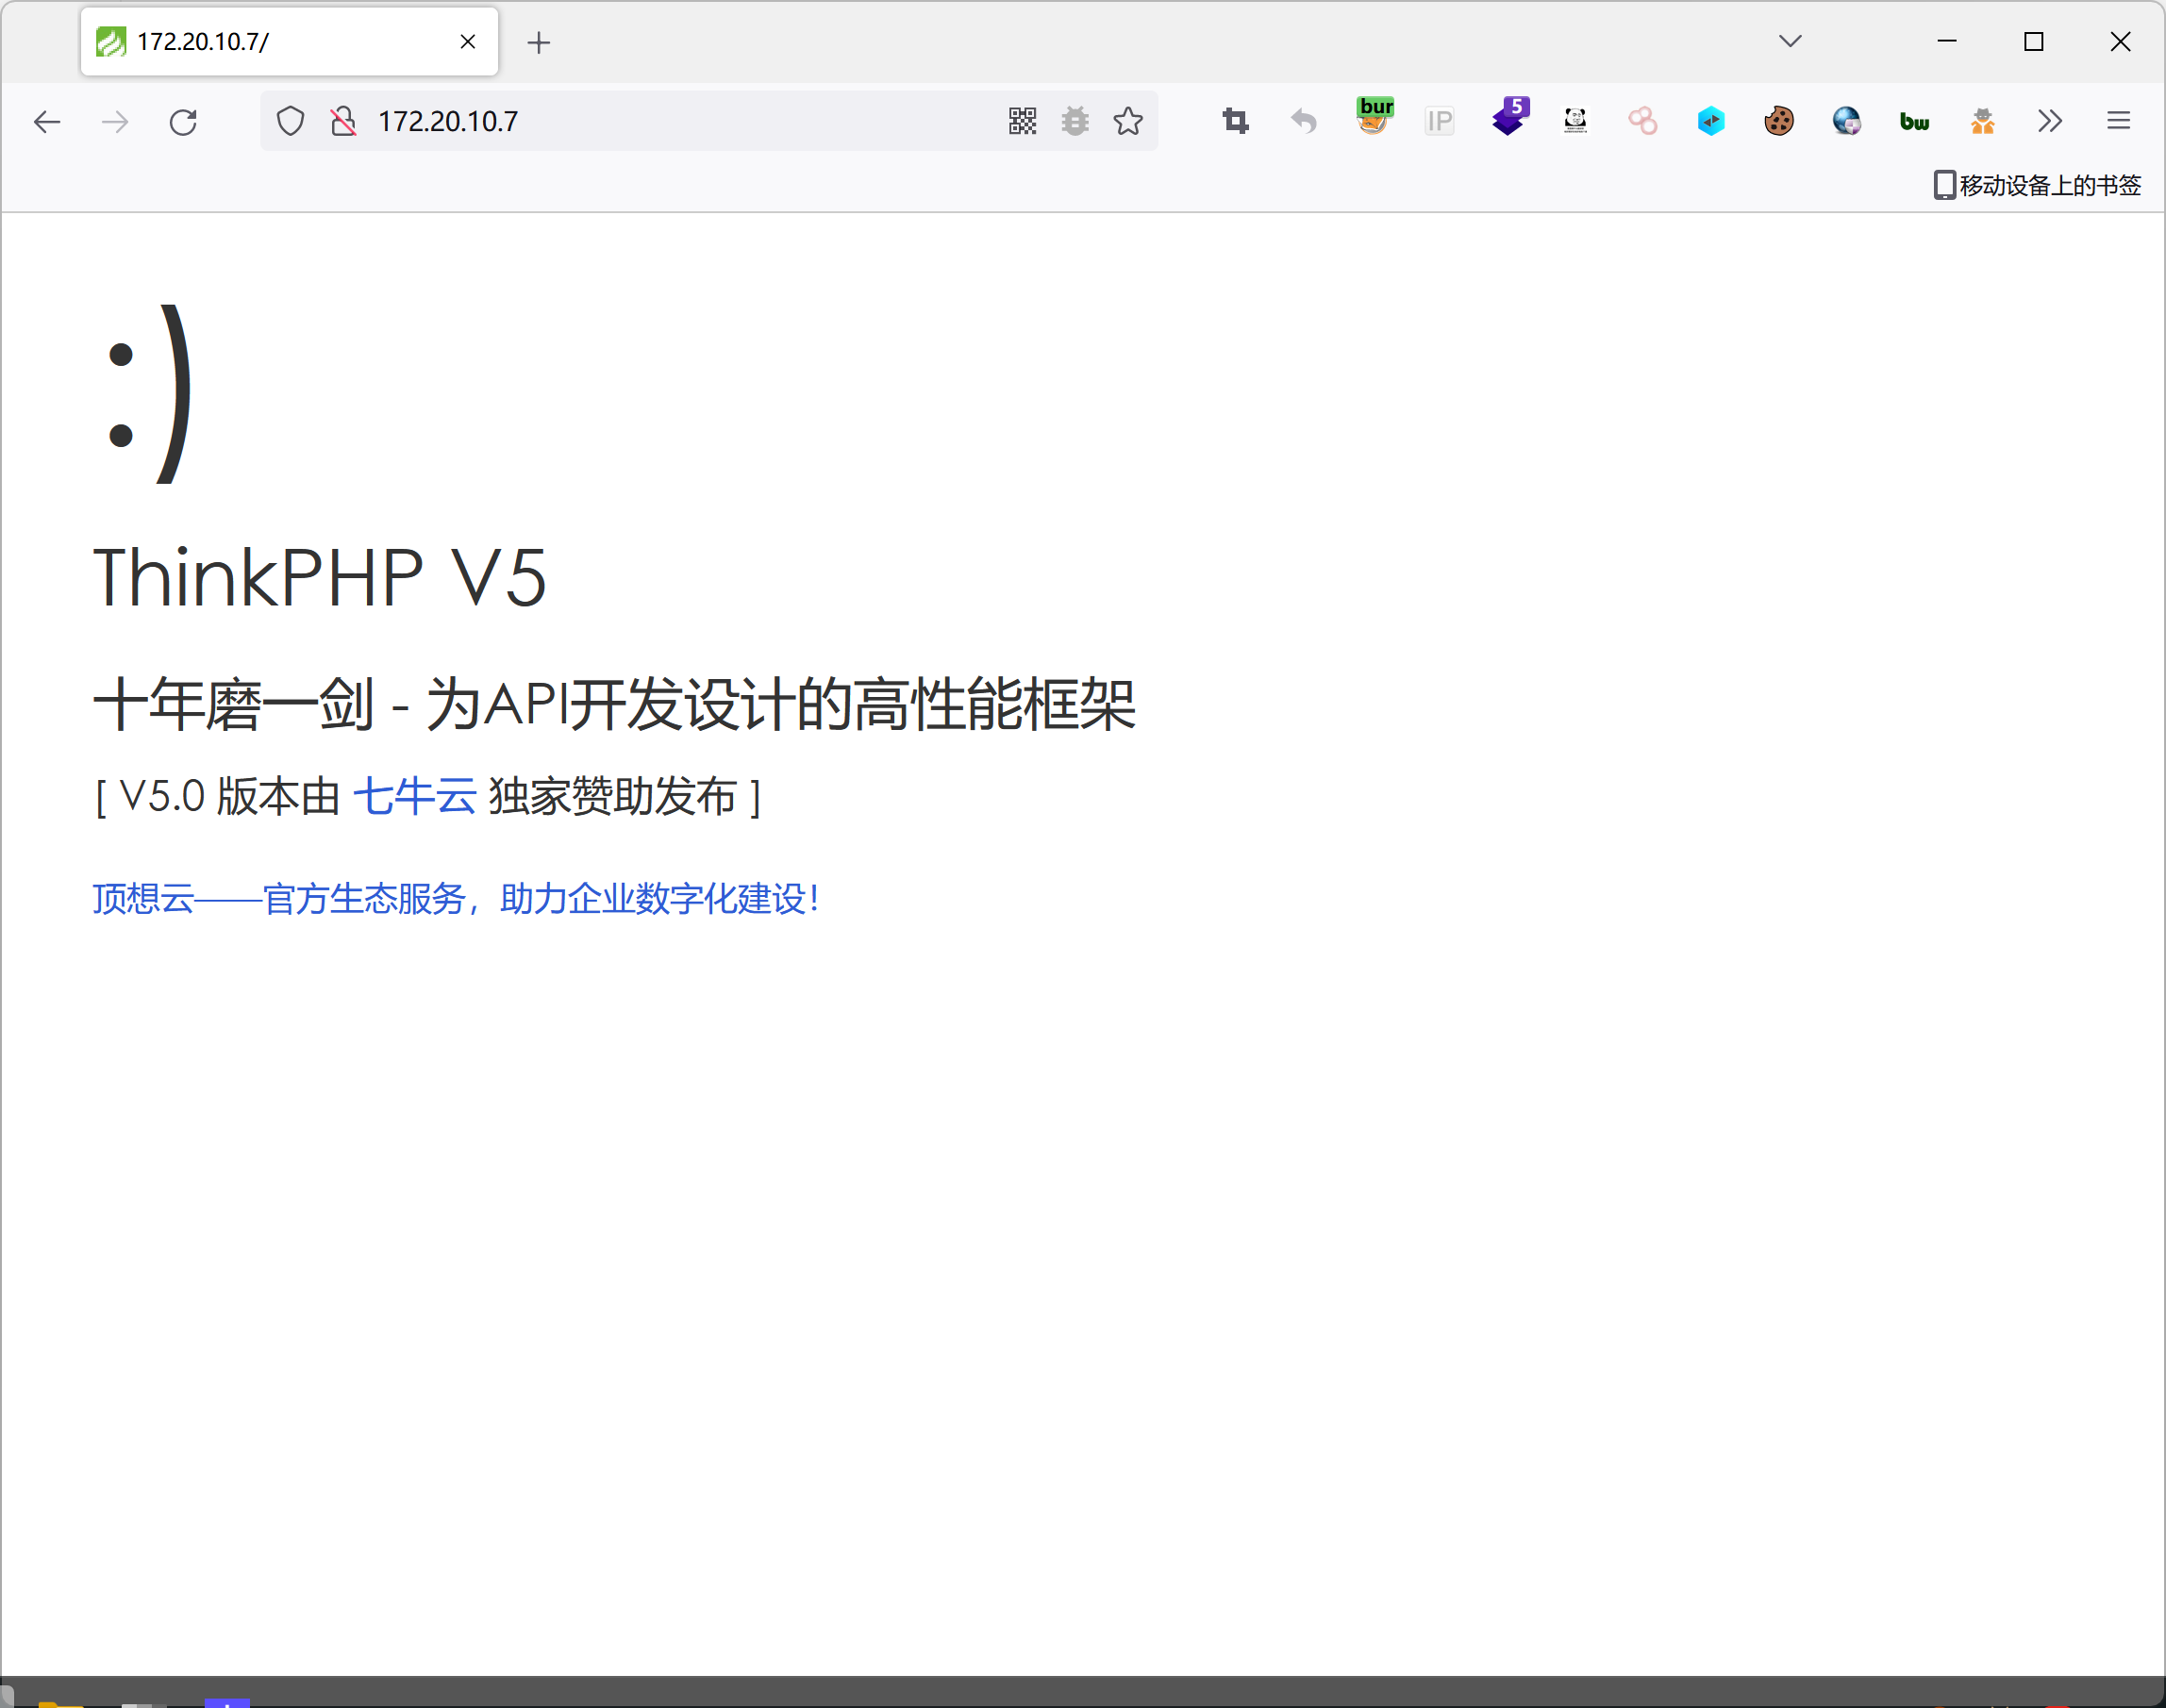Viewport: 2166px width, 1708px height.
Task: Open the tracking protection shield panel
Action: pos(290,121)
